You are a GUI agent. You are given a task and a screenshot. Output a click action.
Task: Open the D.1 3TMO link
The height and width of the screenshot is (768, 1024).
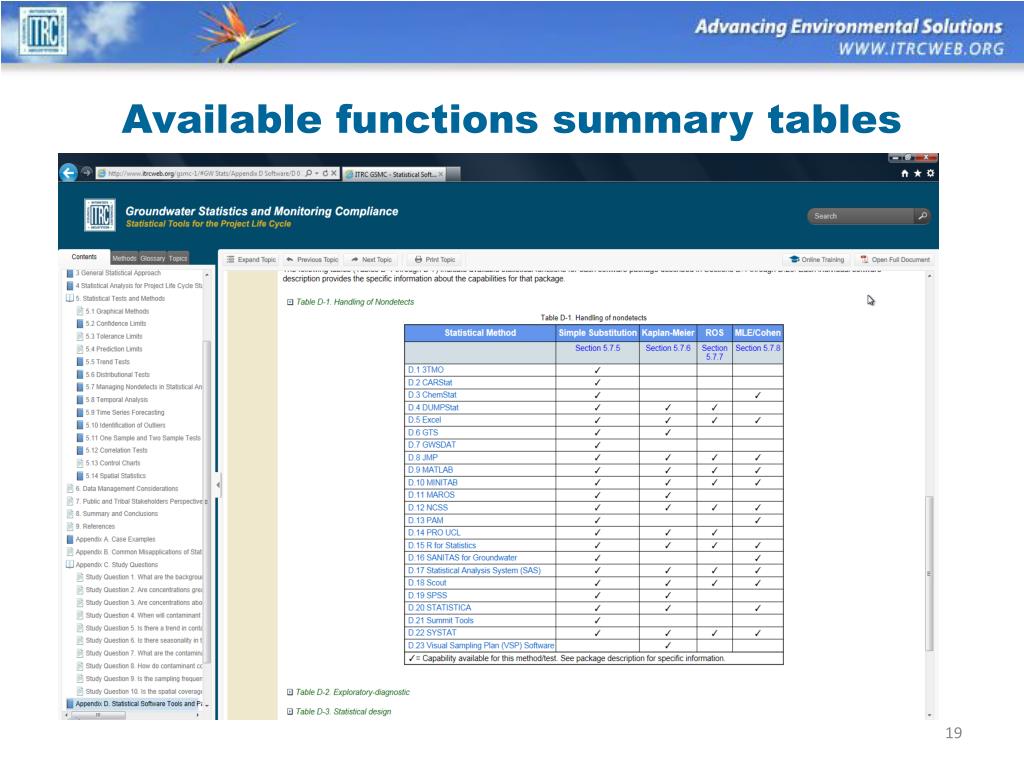(x=426, y=370)
